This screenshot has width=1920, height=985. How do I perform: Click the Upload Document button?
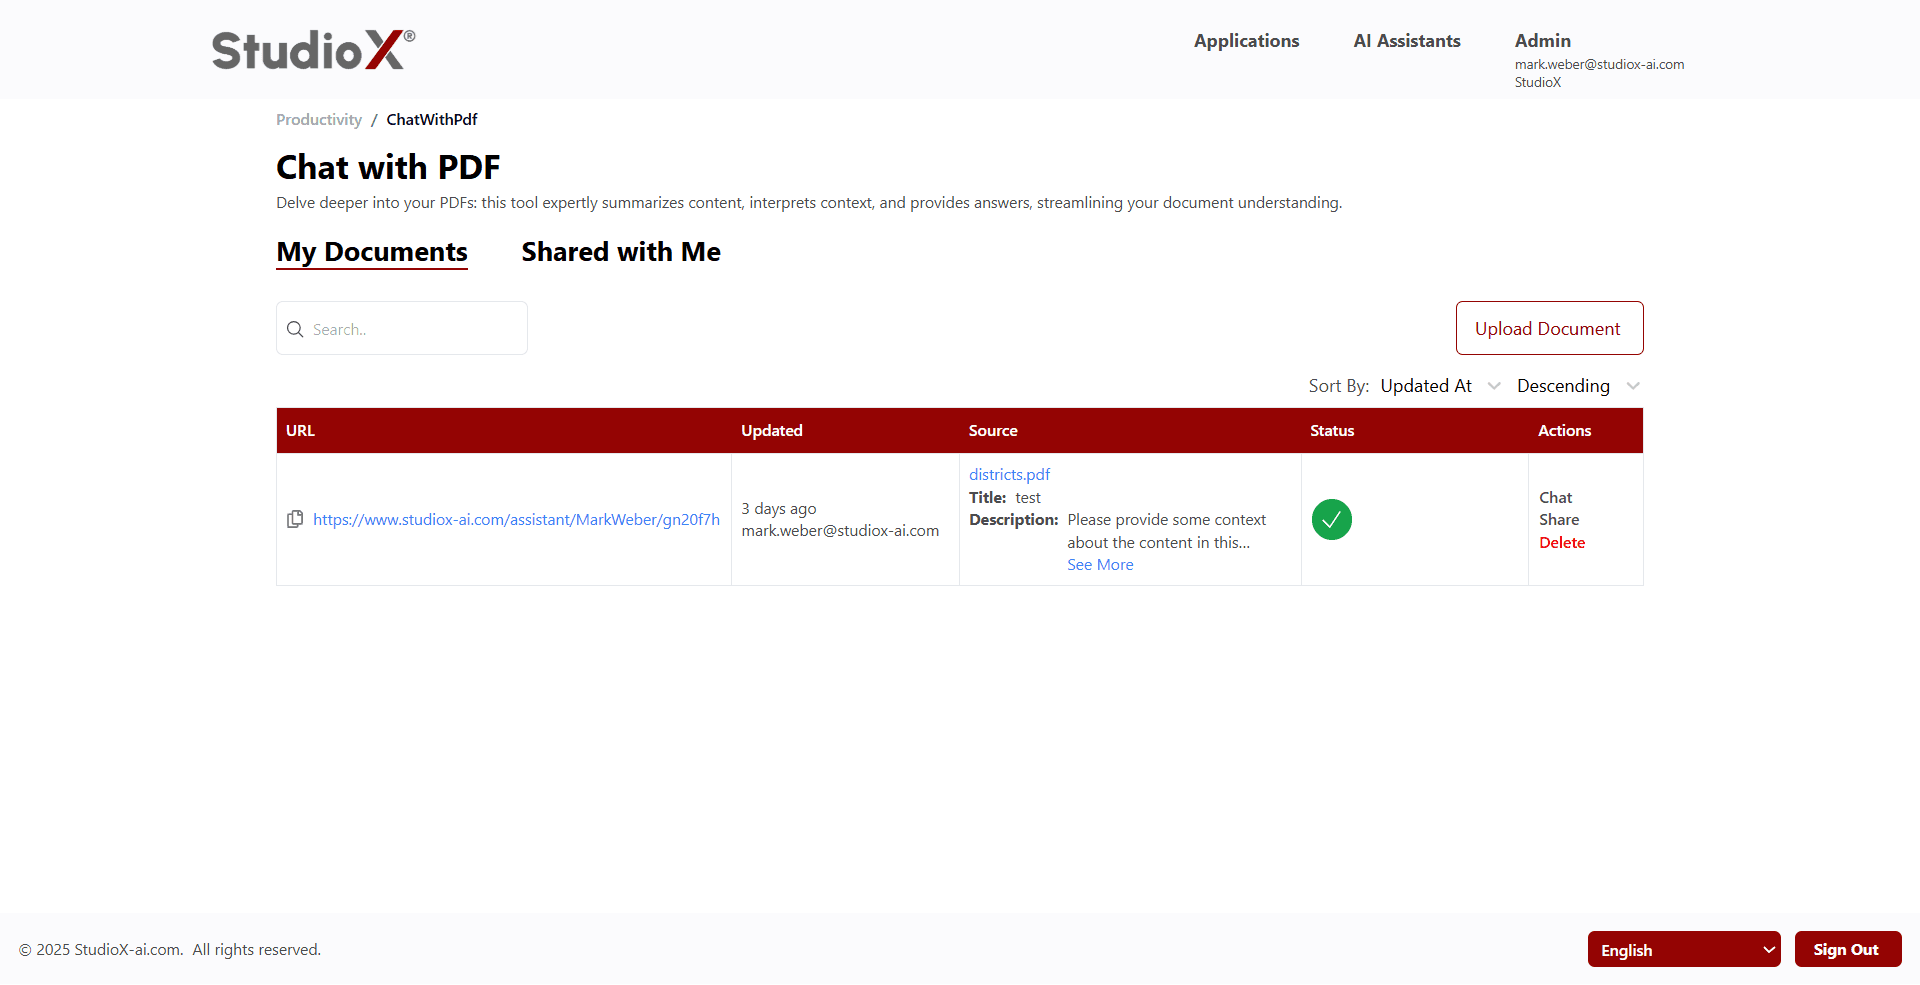(x=1548, y=328)
